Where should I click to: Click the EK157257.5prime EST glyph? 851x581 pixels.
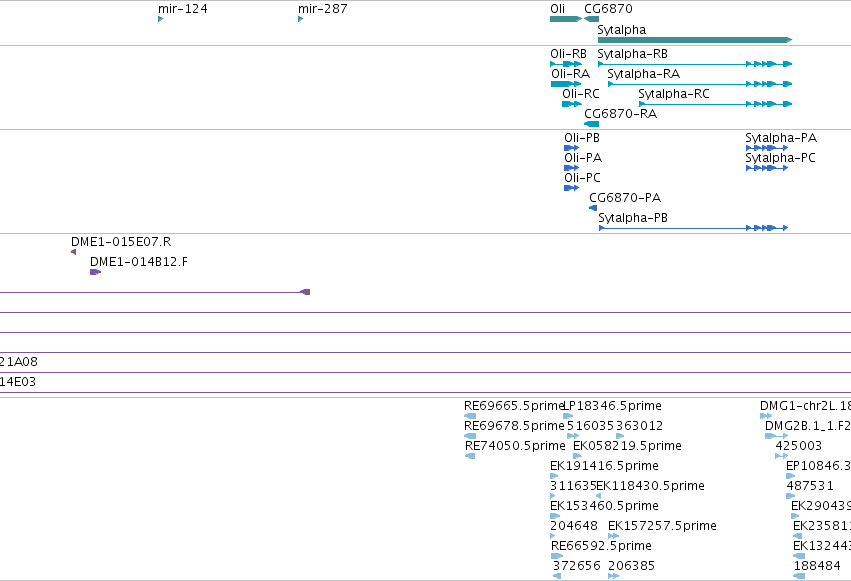click(614, 537)
